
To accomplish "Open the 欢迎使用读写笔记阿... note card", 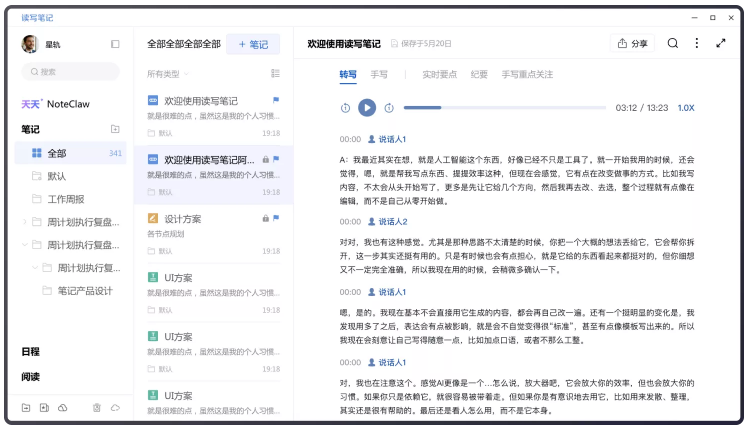I will (x=213, y=175).
